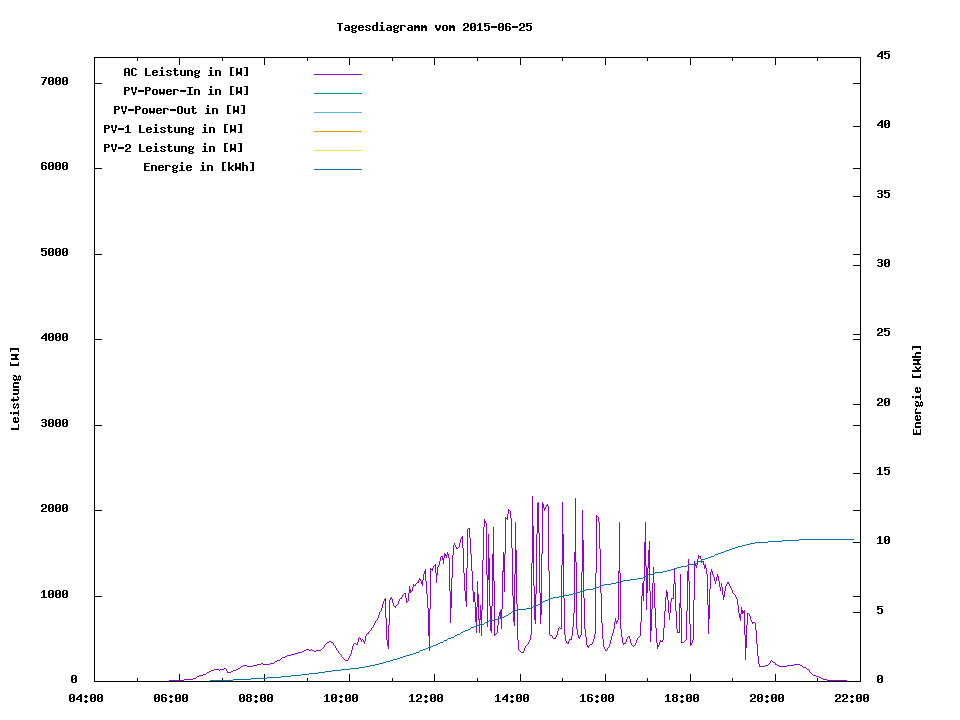960x720 pixels.
Task: Select the 'Energie in [kWh]' legend label
Action: click(199, 167)
